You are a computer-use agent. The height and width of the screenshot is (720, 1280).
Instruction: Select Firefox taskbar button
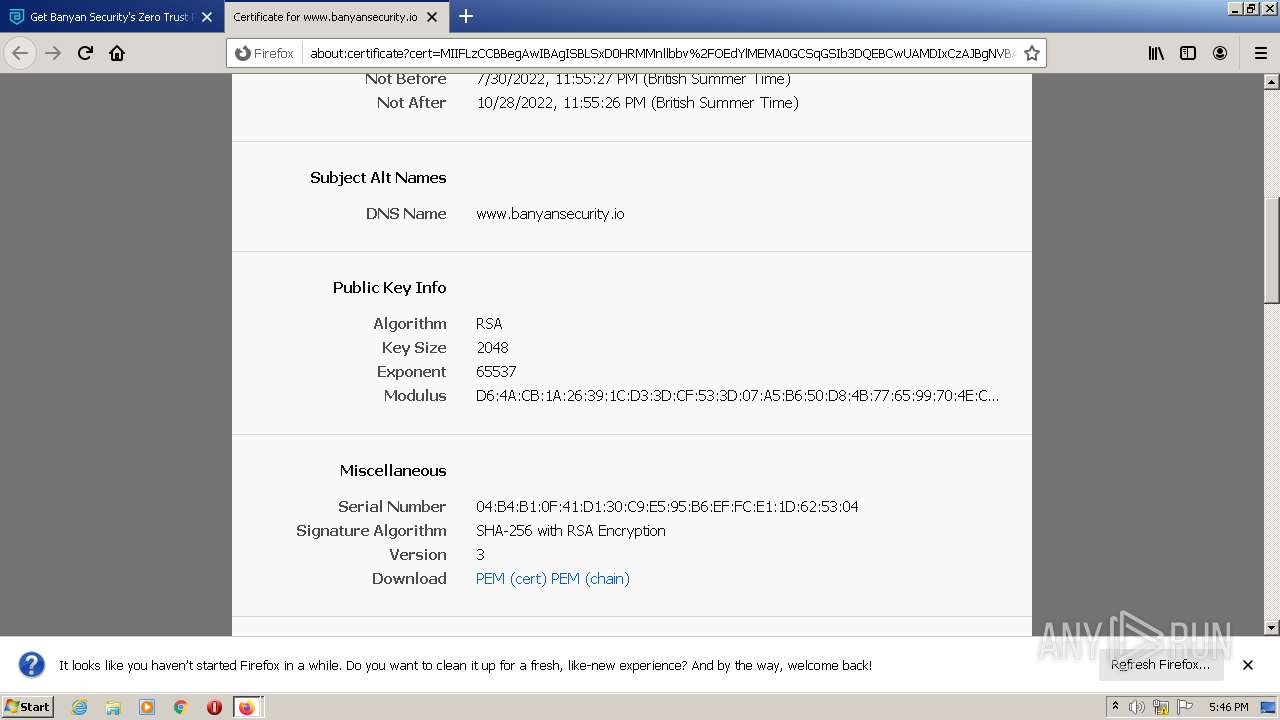point(246,707)
